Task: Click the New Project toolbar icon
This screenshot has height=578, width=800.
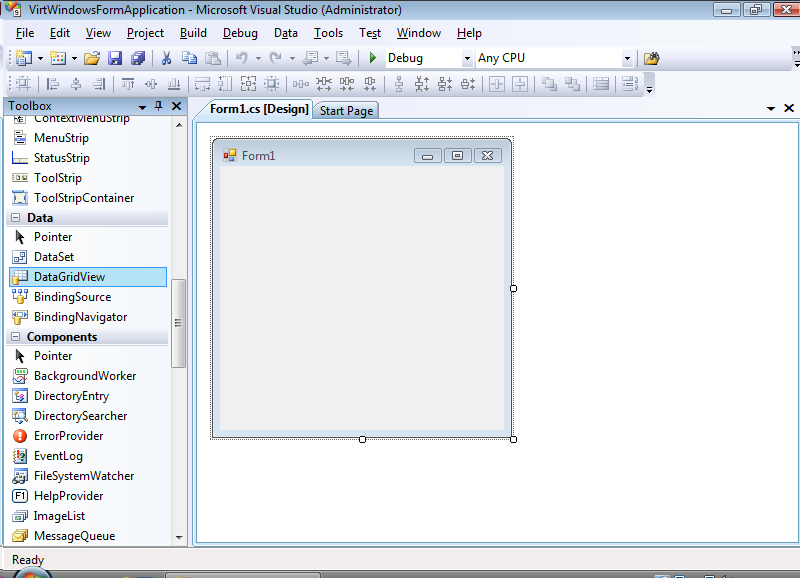Action: (x=23, y=58)
